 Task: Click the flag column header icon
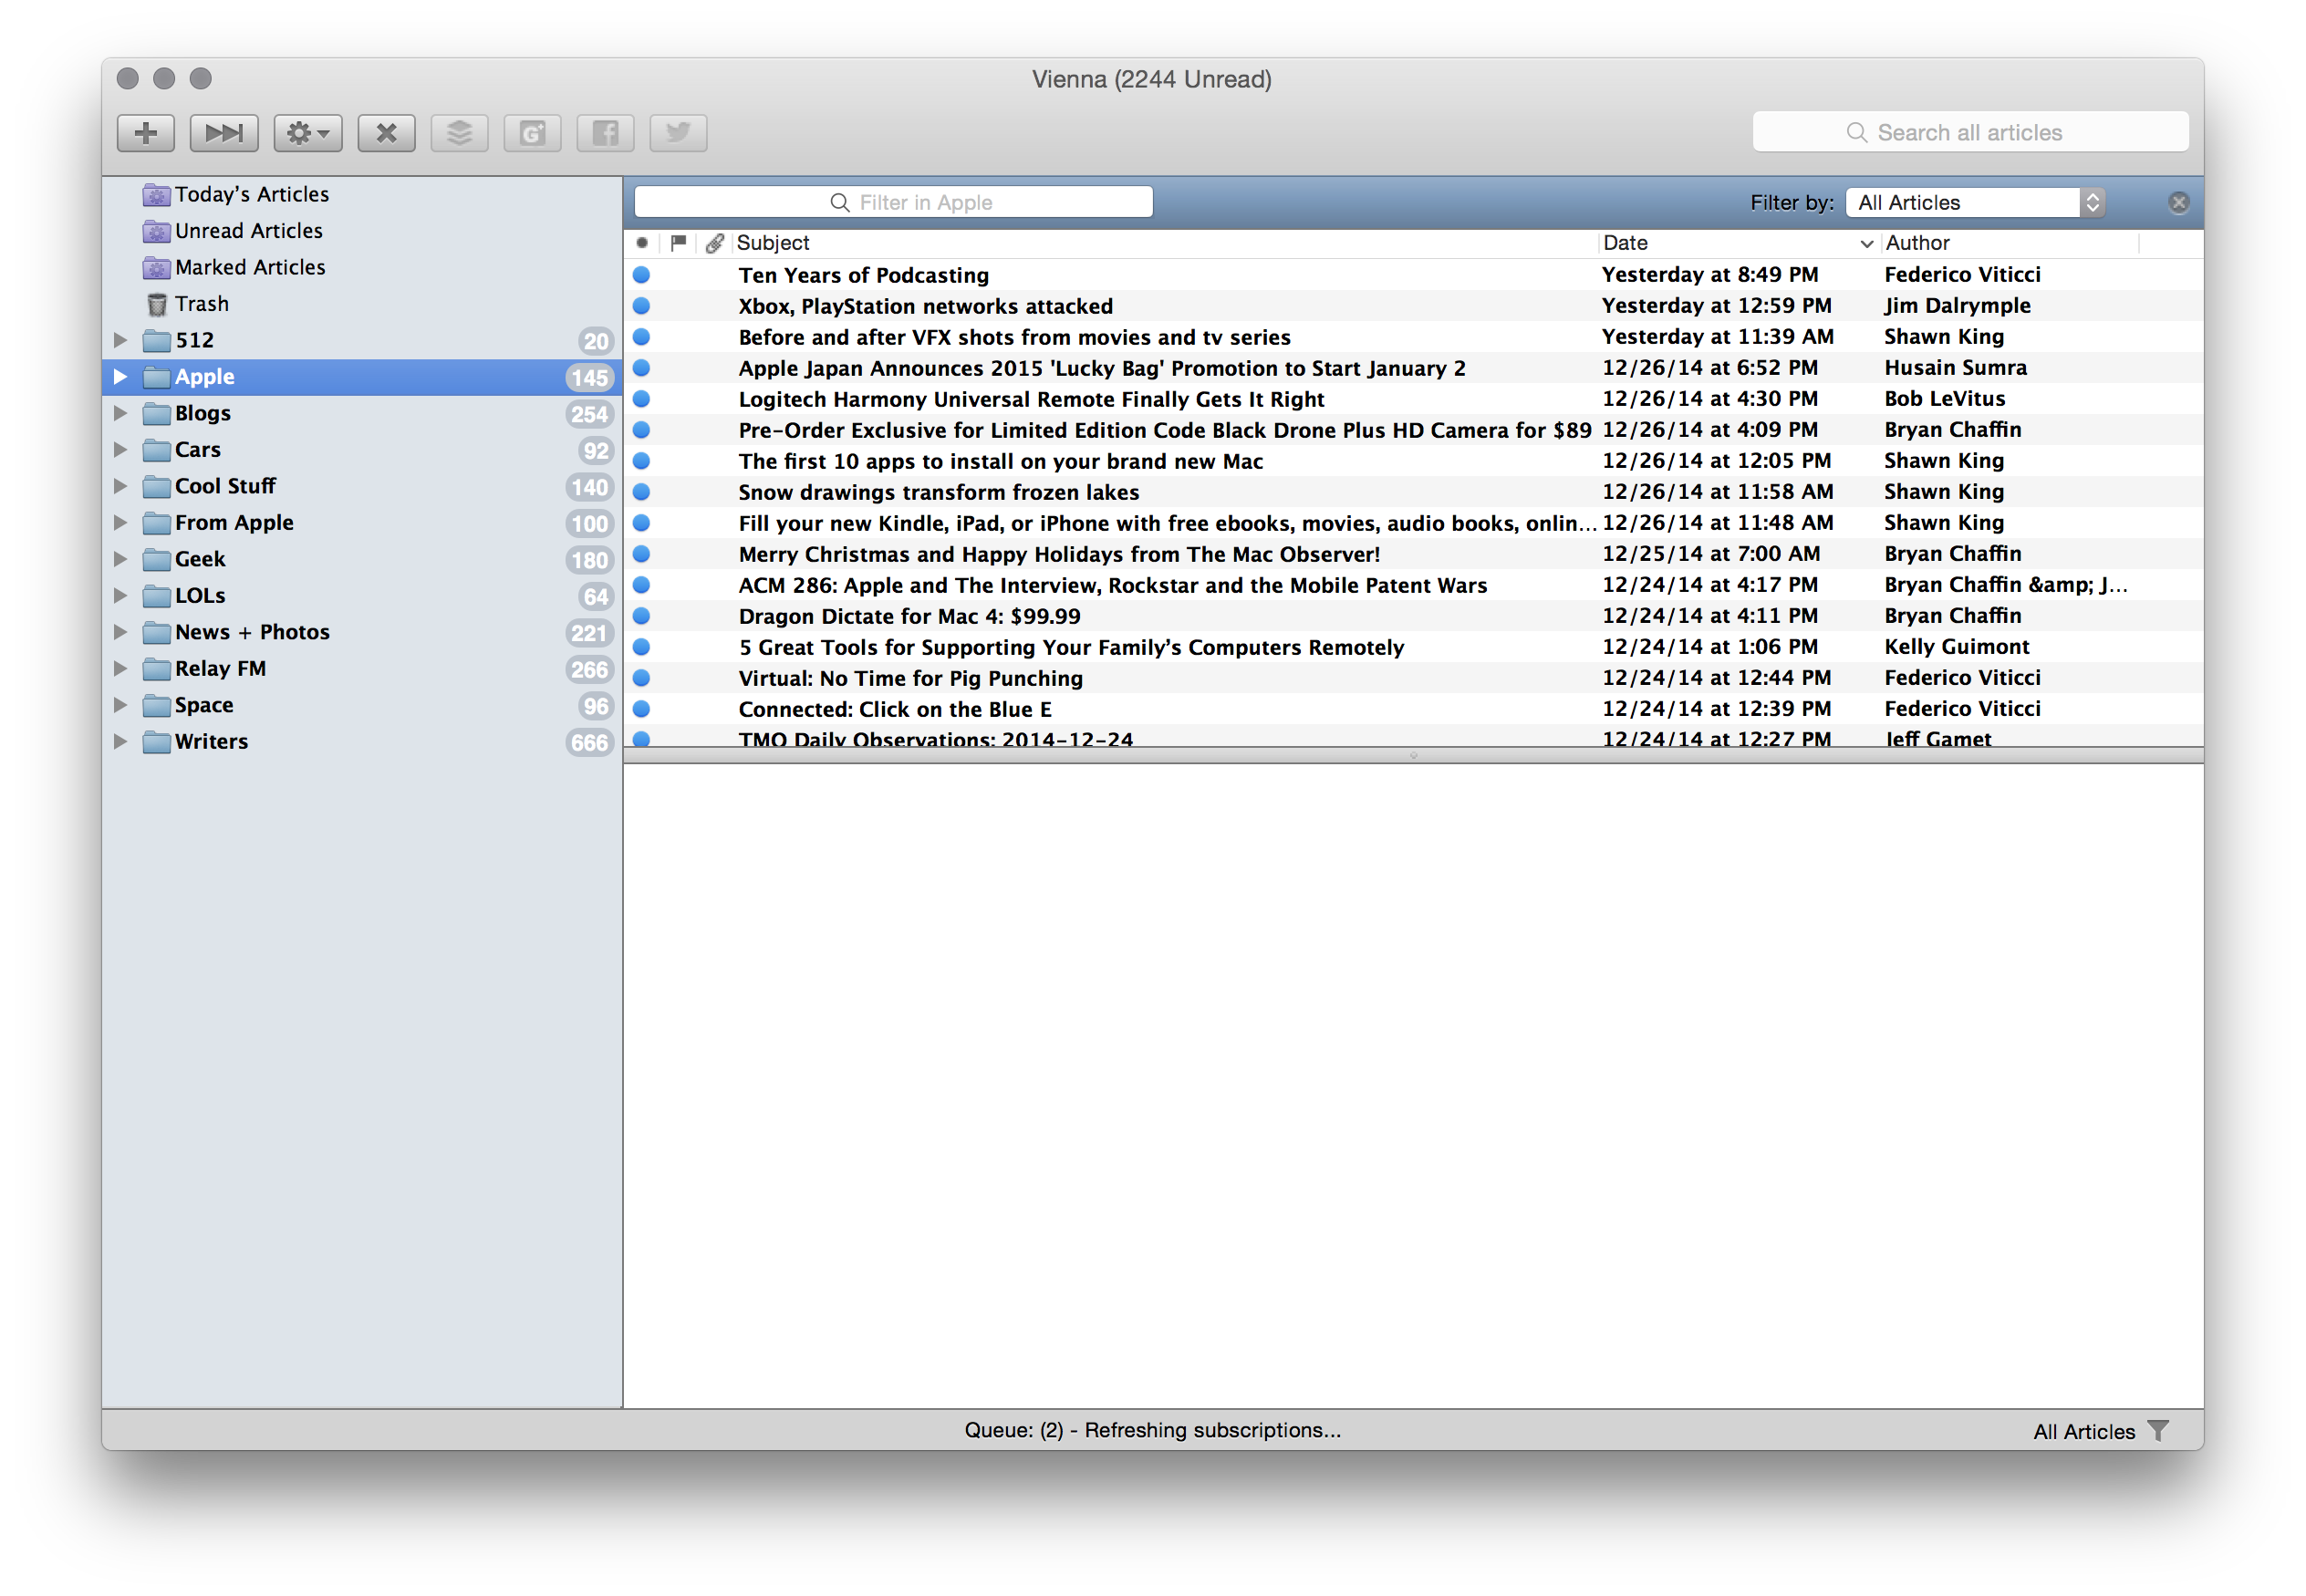click(x=679, y=243)
